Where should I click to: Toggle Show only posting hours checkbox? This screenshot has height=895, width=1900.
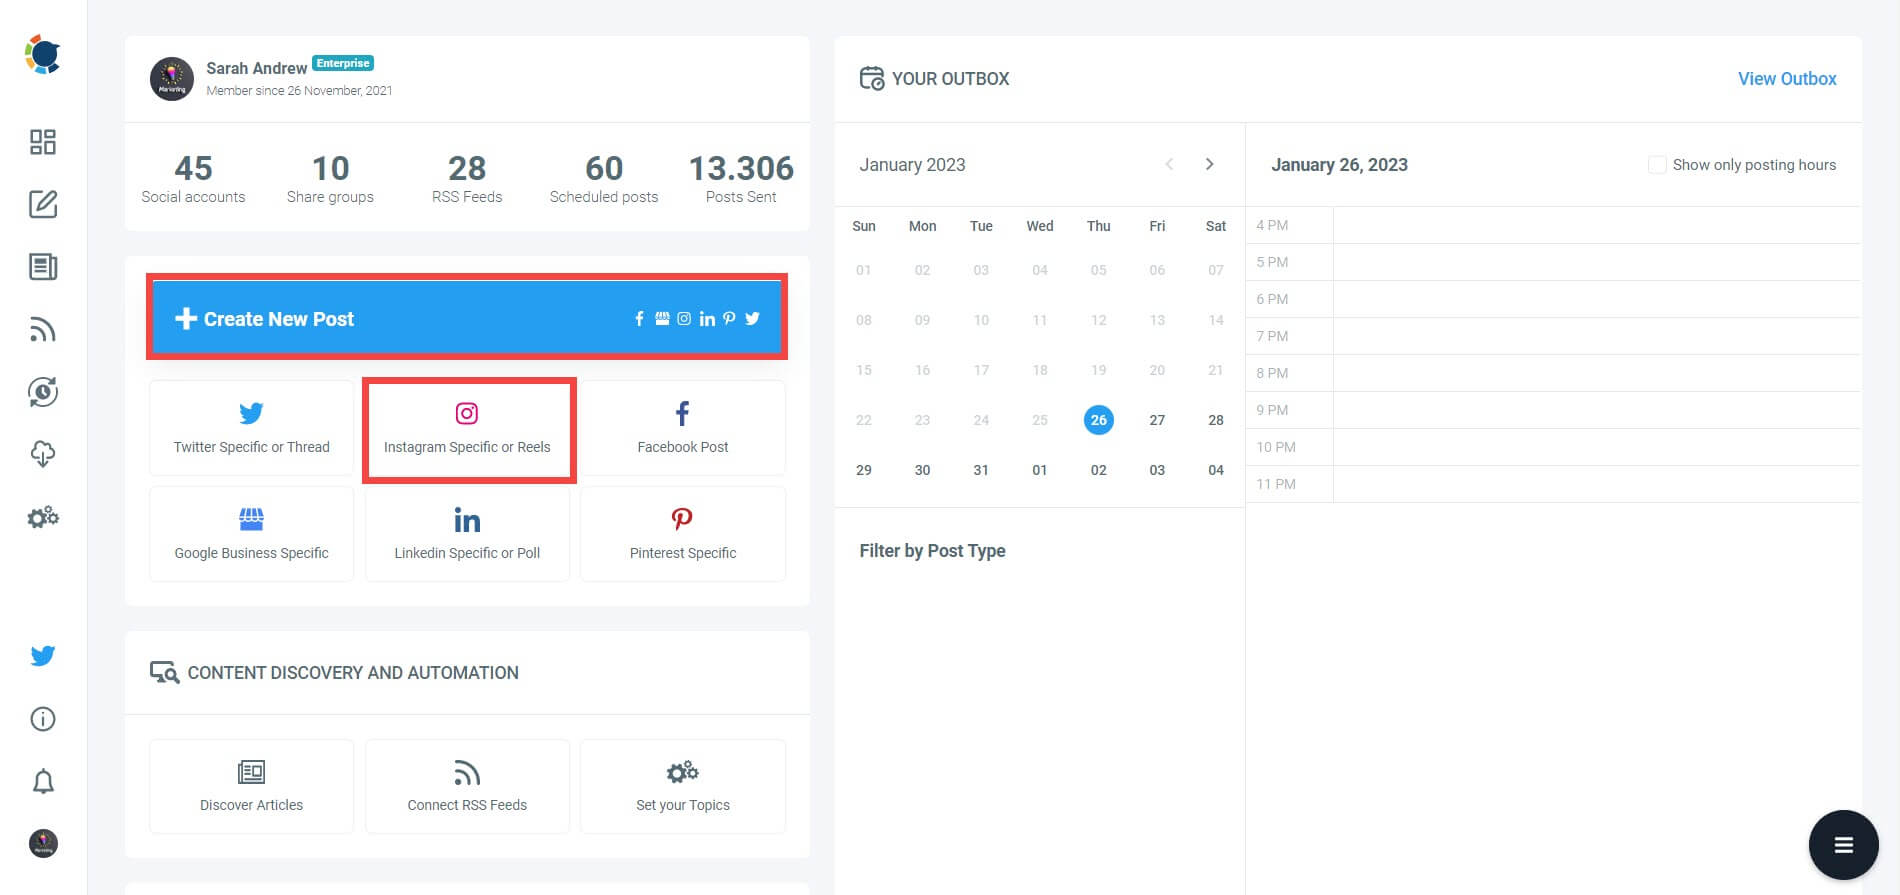coord(1657,165)
